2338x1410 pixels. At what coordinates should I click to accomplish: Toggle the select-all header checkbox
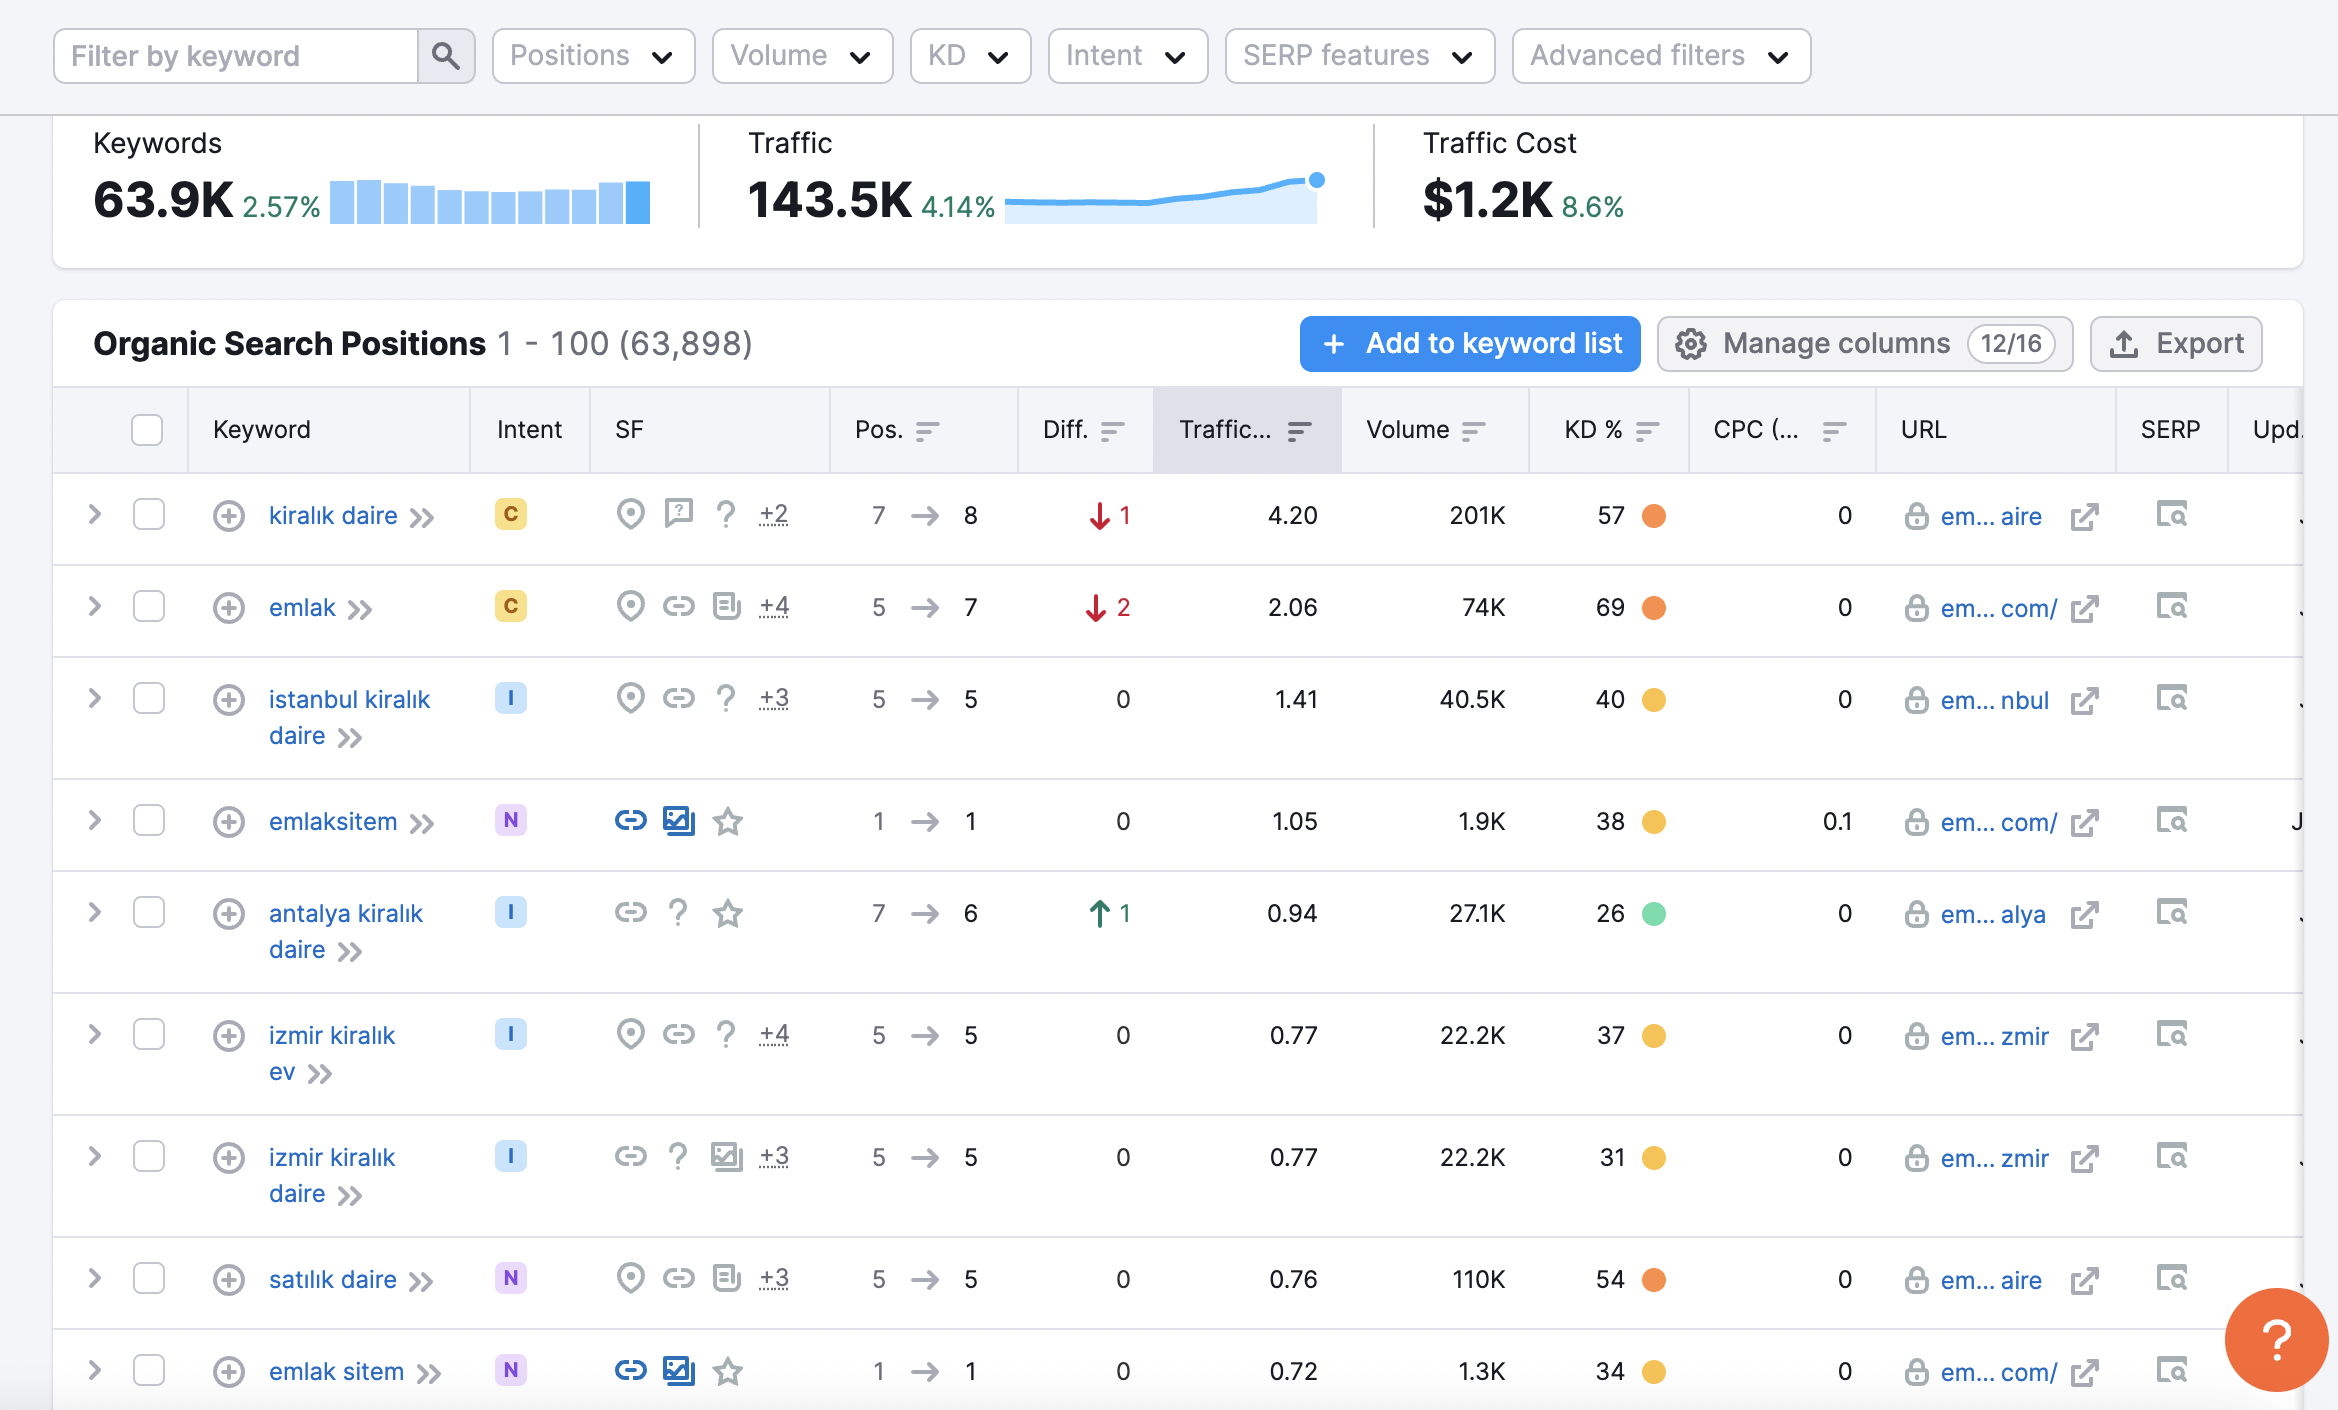tap(147, 430)
